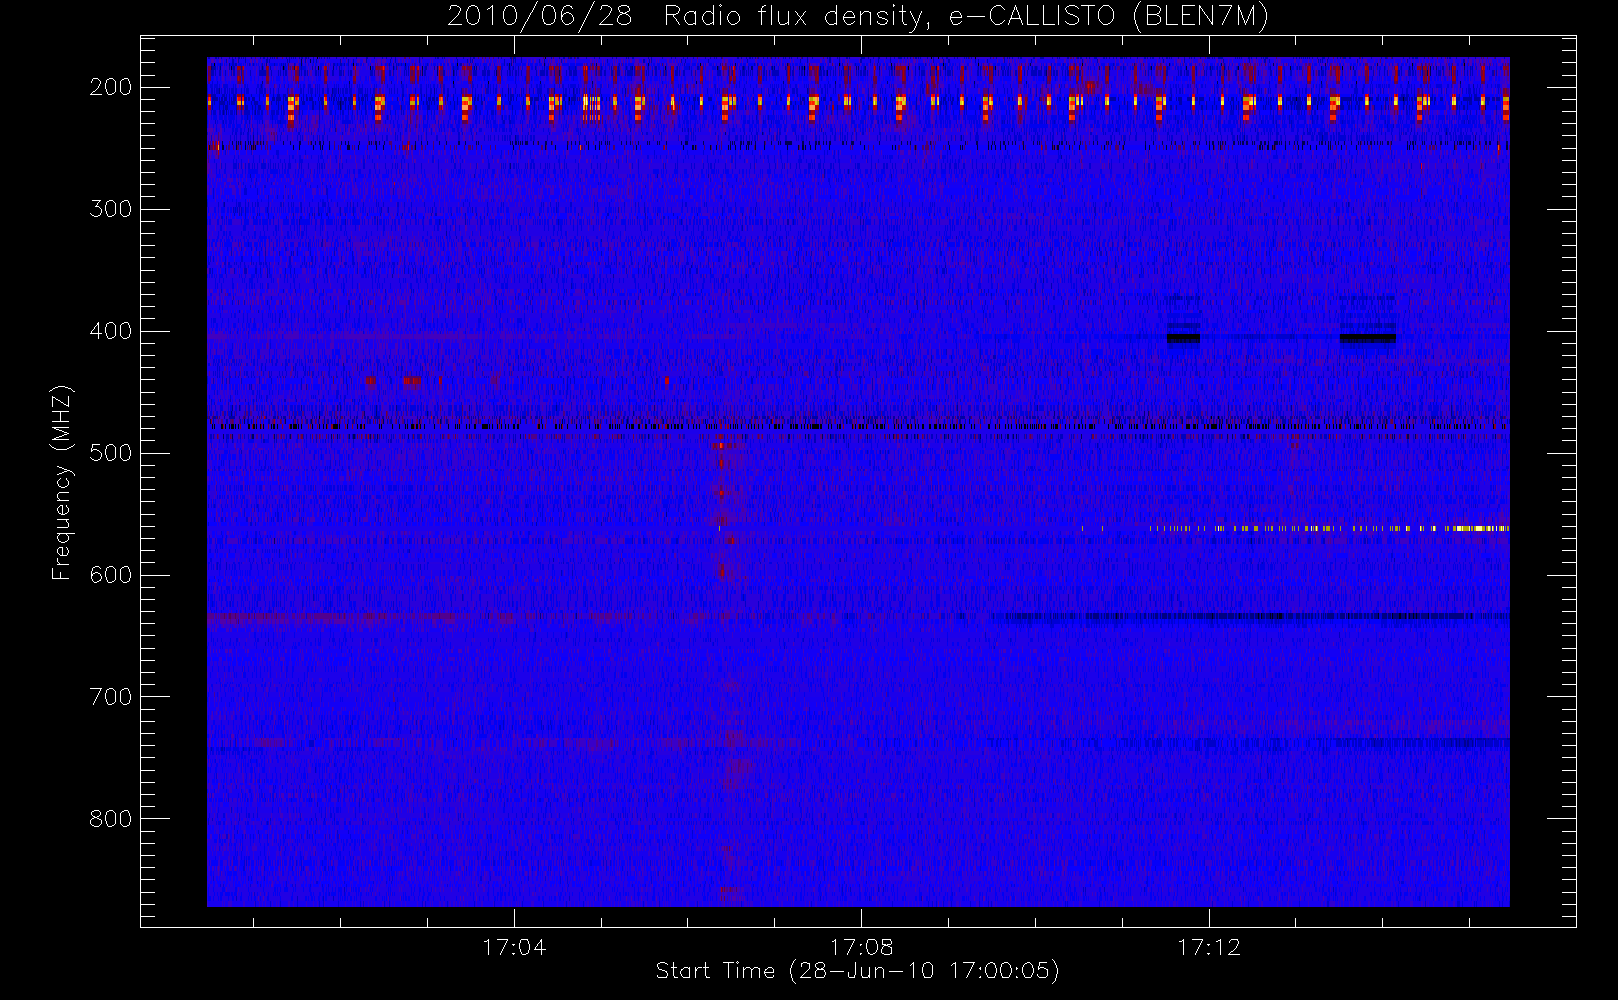1618x1000 pixels.
Task: Click the 800 frequency tick label
Action: pyautogui.click(x=110, y=819)
